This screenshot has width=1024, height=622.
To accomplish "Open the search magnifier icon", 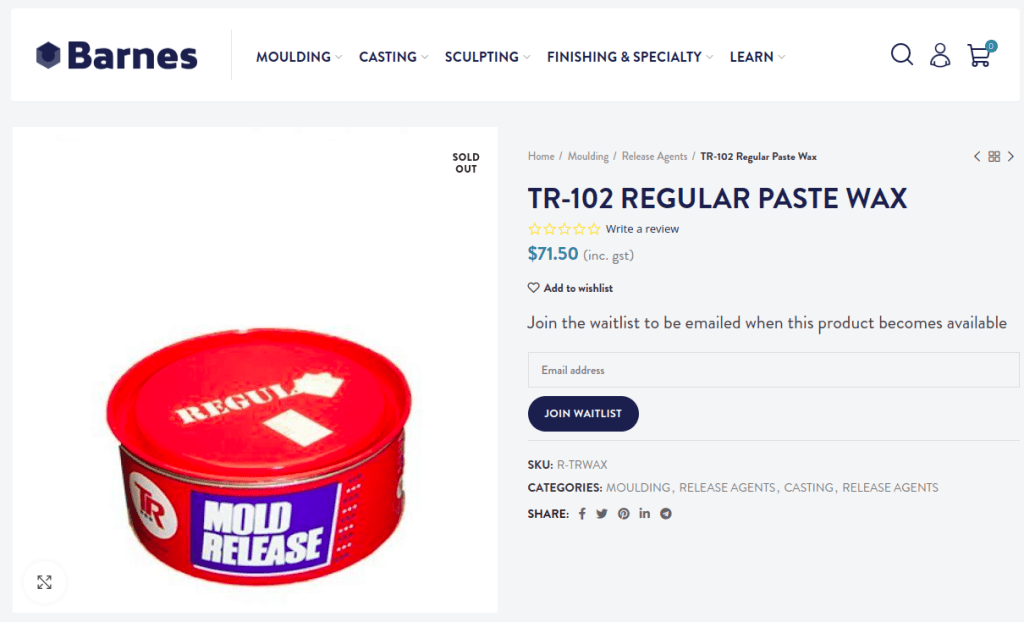I will coord(901,55).
